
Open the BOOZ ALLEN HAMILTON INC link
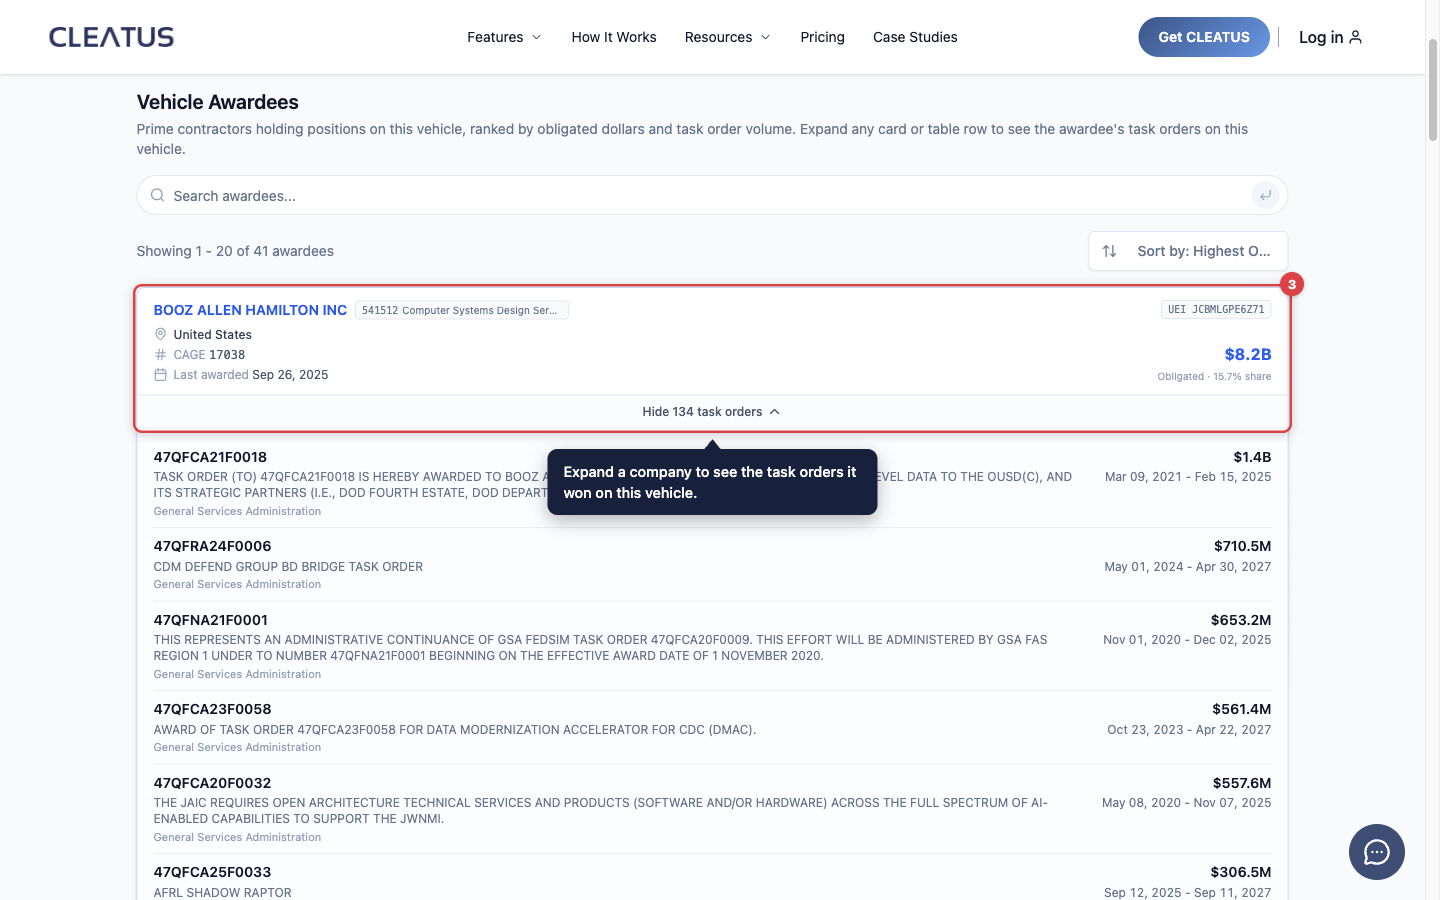coord(250,310)
